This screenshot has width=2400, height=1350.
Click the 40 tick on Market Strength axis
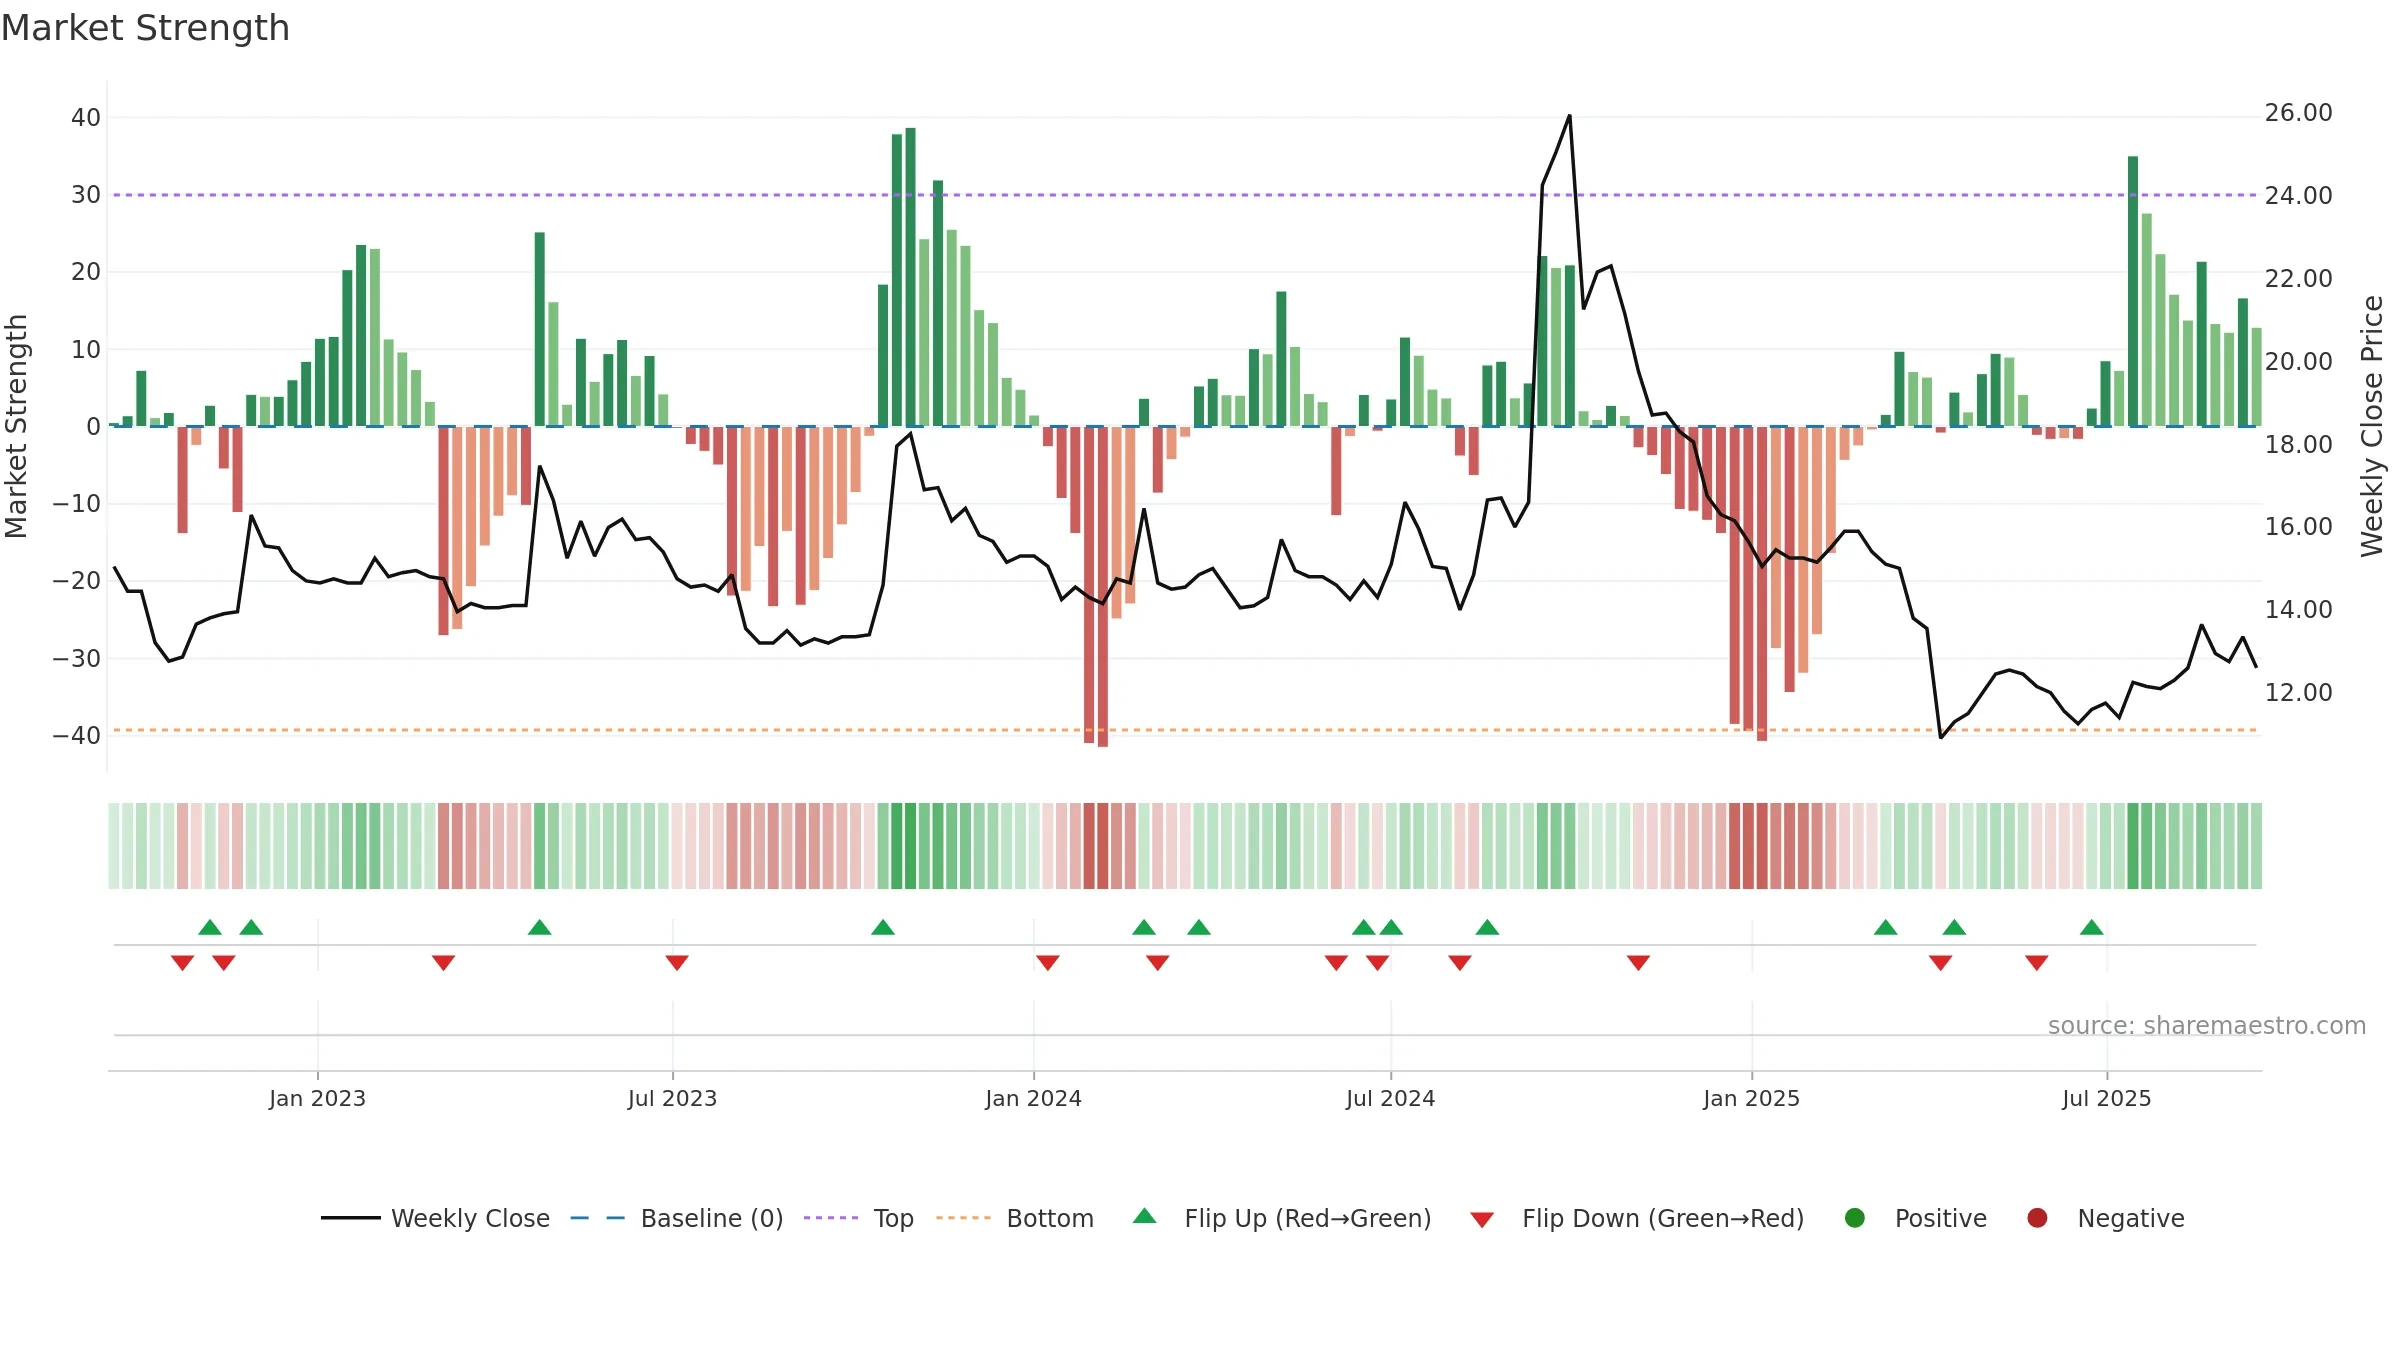pyautogui.click(x=86, y=117)
